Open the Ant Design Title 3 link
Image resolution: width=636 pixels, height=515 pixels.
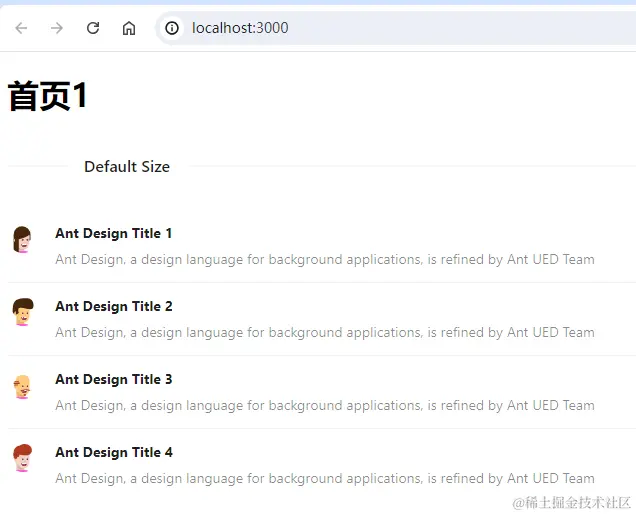tap(114, 380)
